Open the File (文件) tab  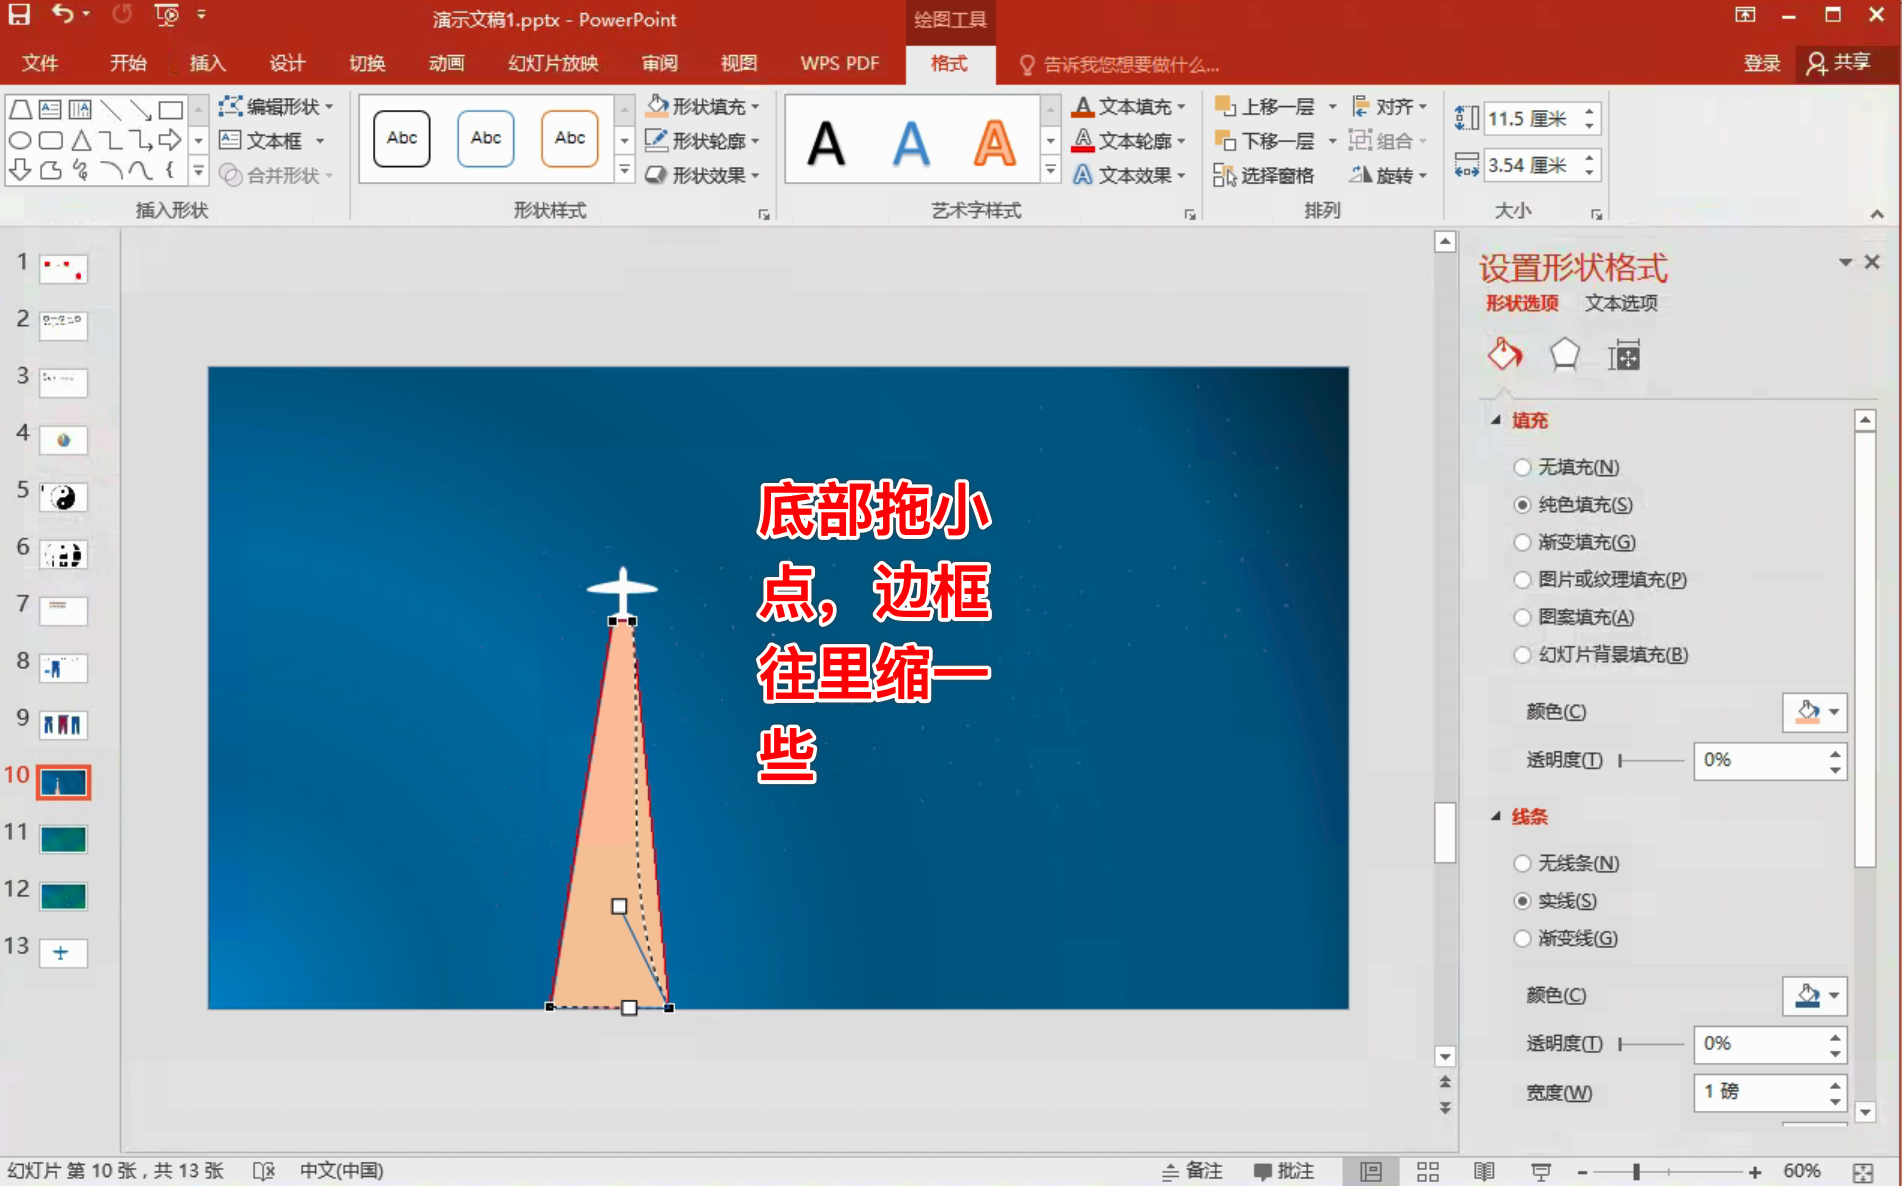40,63
